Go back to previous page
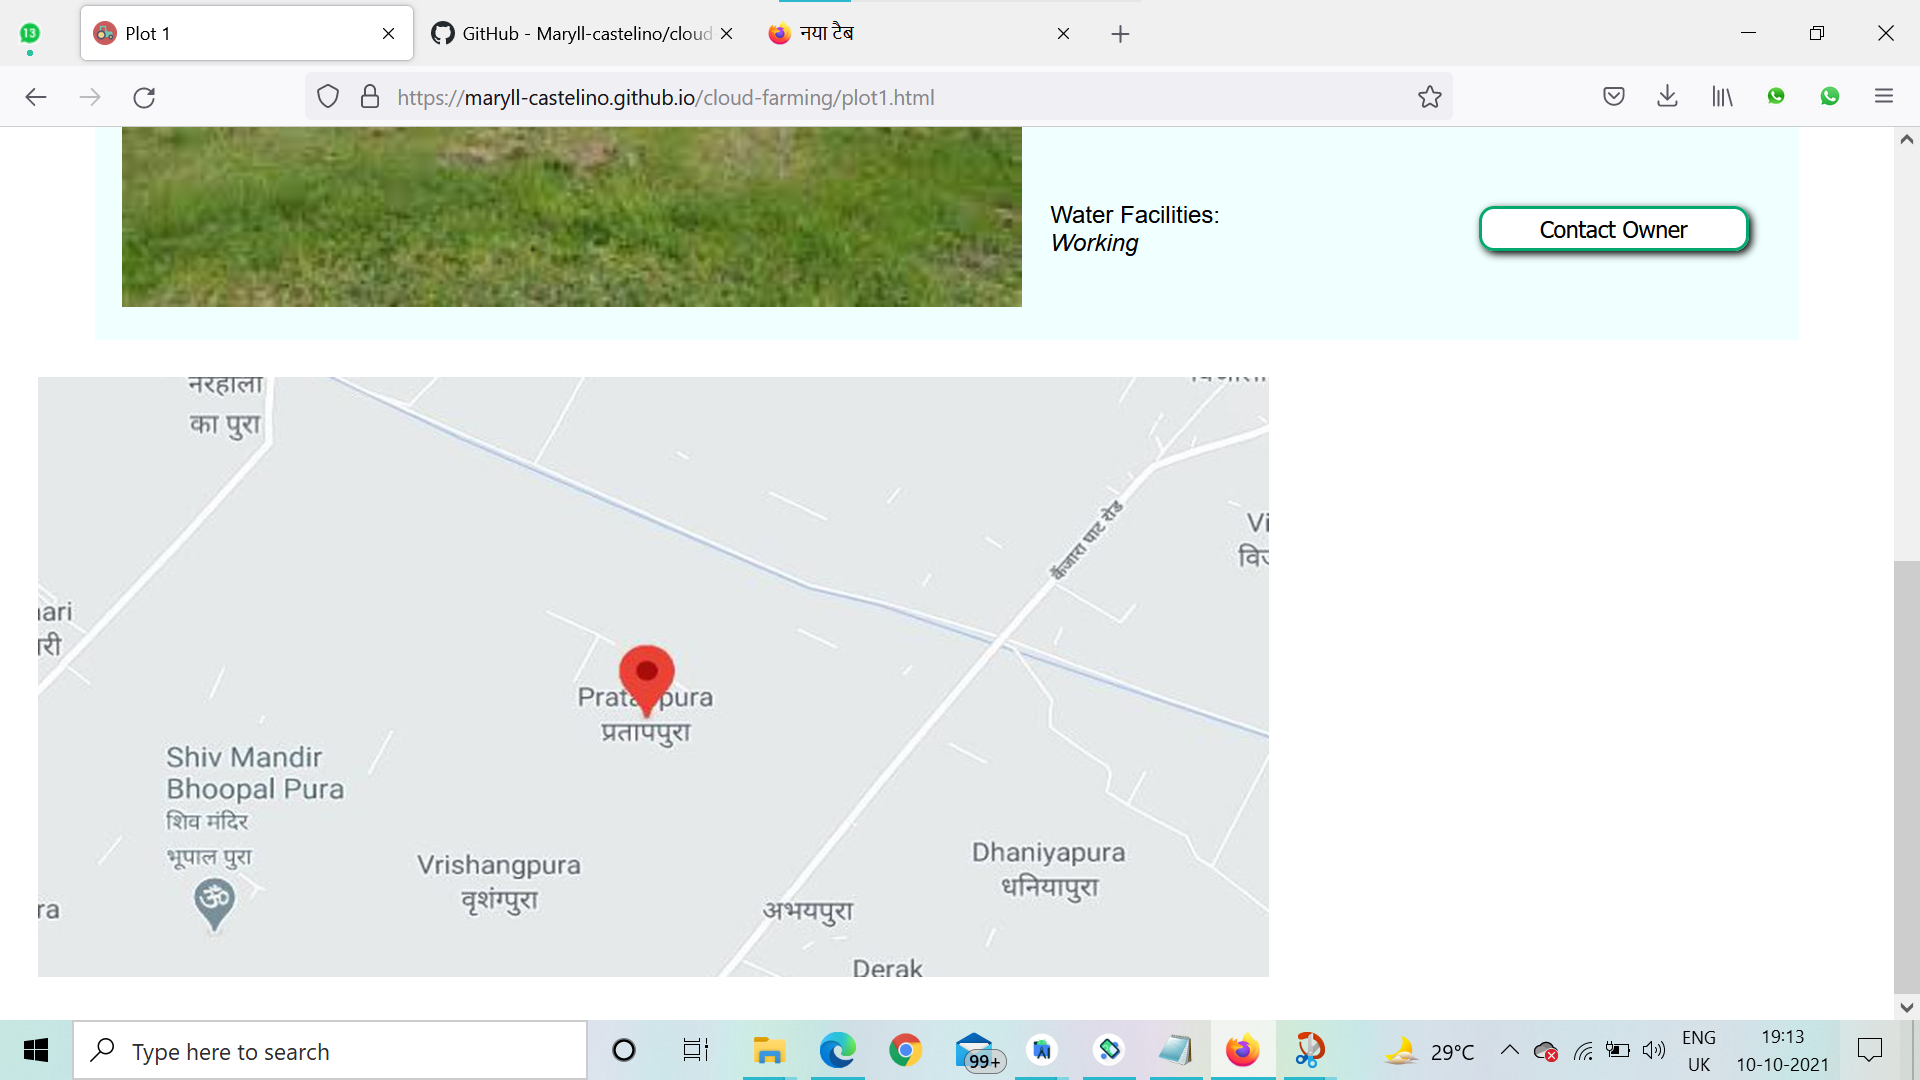1920x1080 pixels. tap(36, 97)
